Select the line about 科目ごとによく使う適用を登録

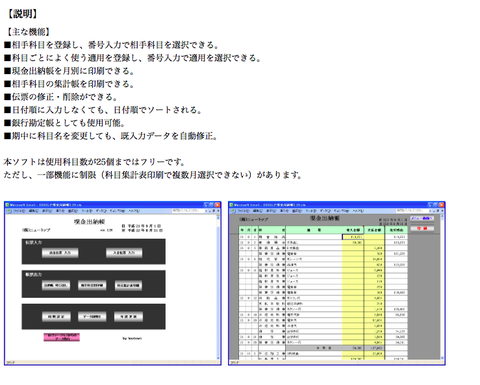pos(133,58)
